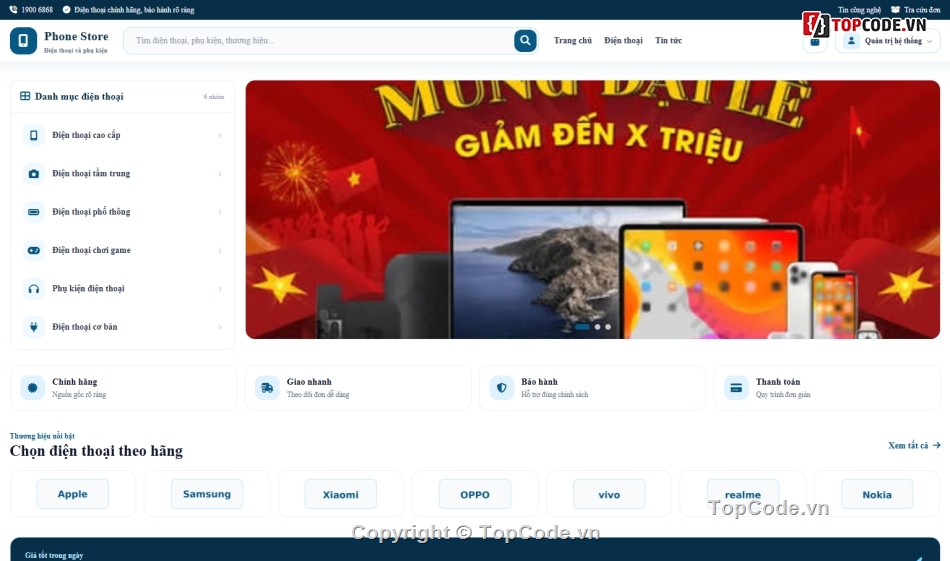Click the Điện thoại cao cấp category label
The height and width of the screenshot is (561, 950).
click(86, 135)
